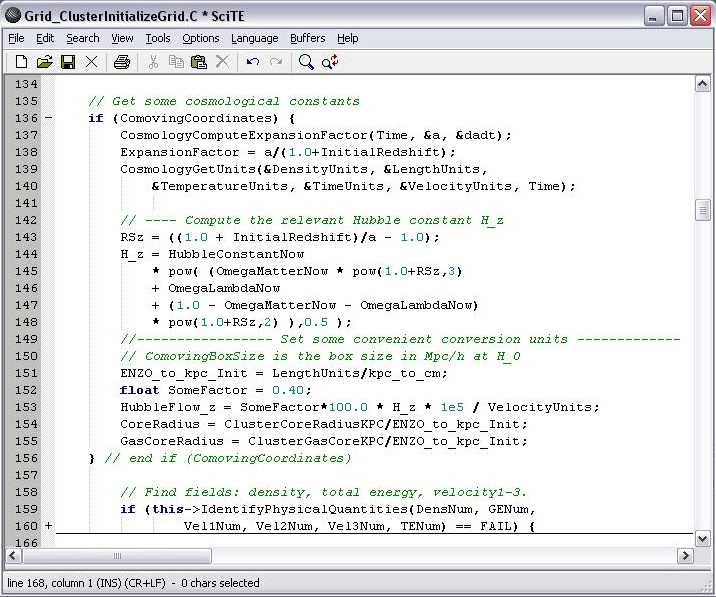Click the Paste clipboard icon in toolbar
The image size is (716, 597).
pyautogui.click(x=199, y=62)
